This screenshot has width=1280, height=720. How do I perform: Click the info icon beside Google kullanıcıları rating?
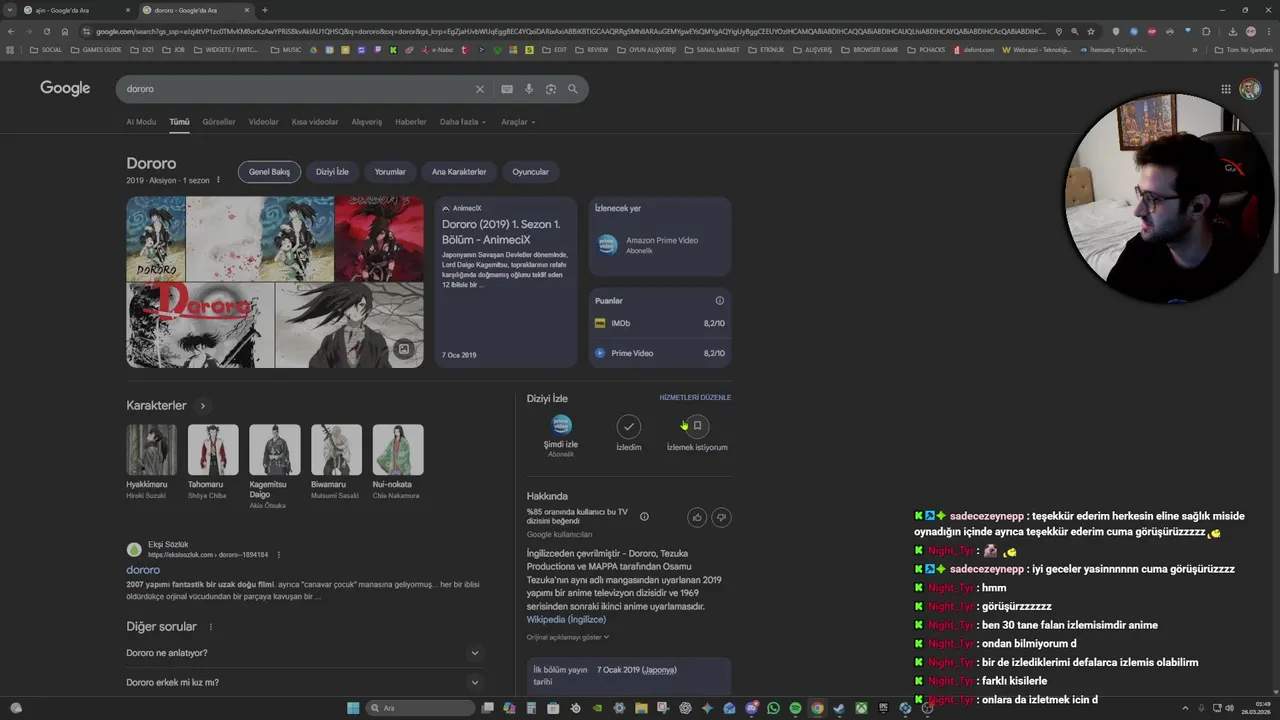coord(644,517)
